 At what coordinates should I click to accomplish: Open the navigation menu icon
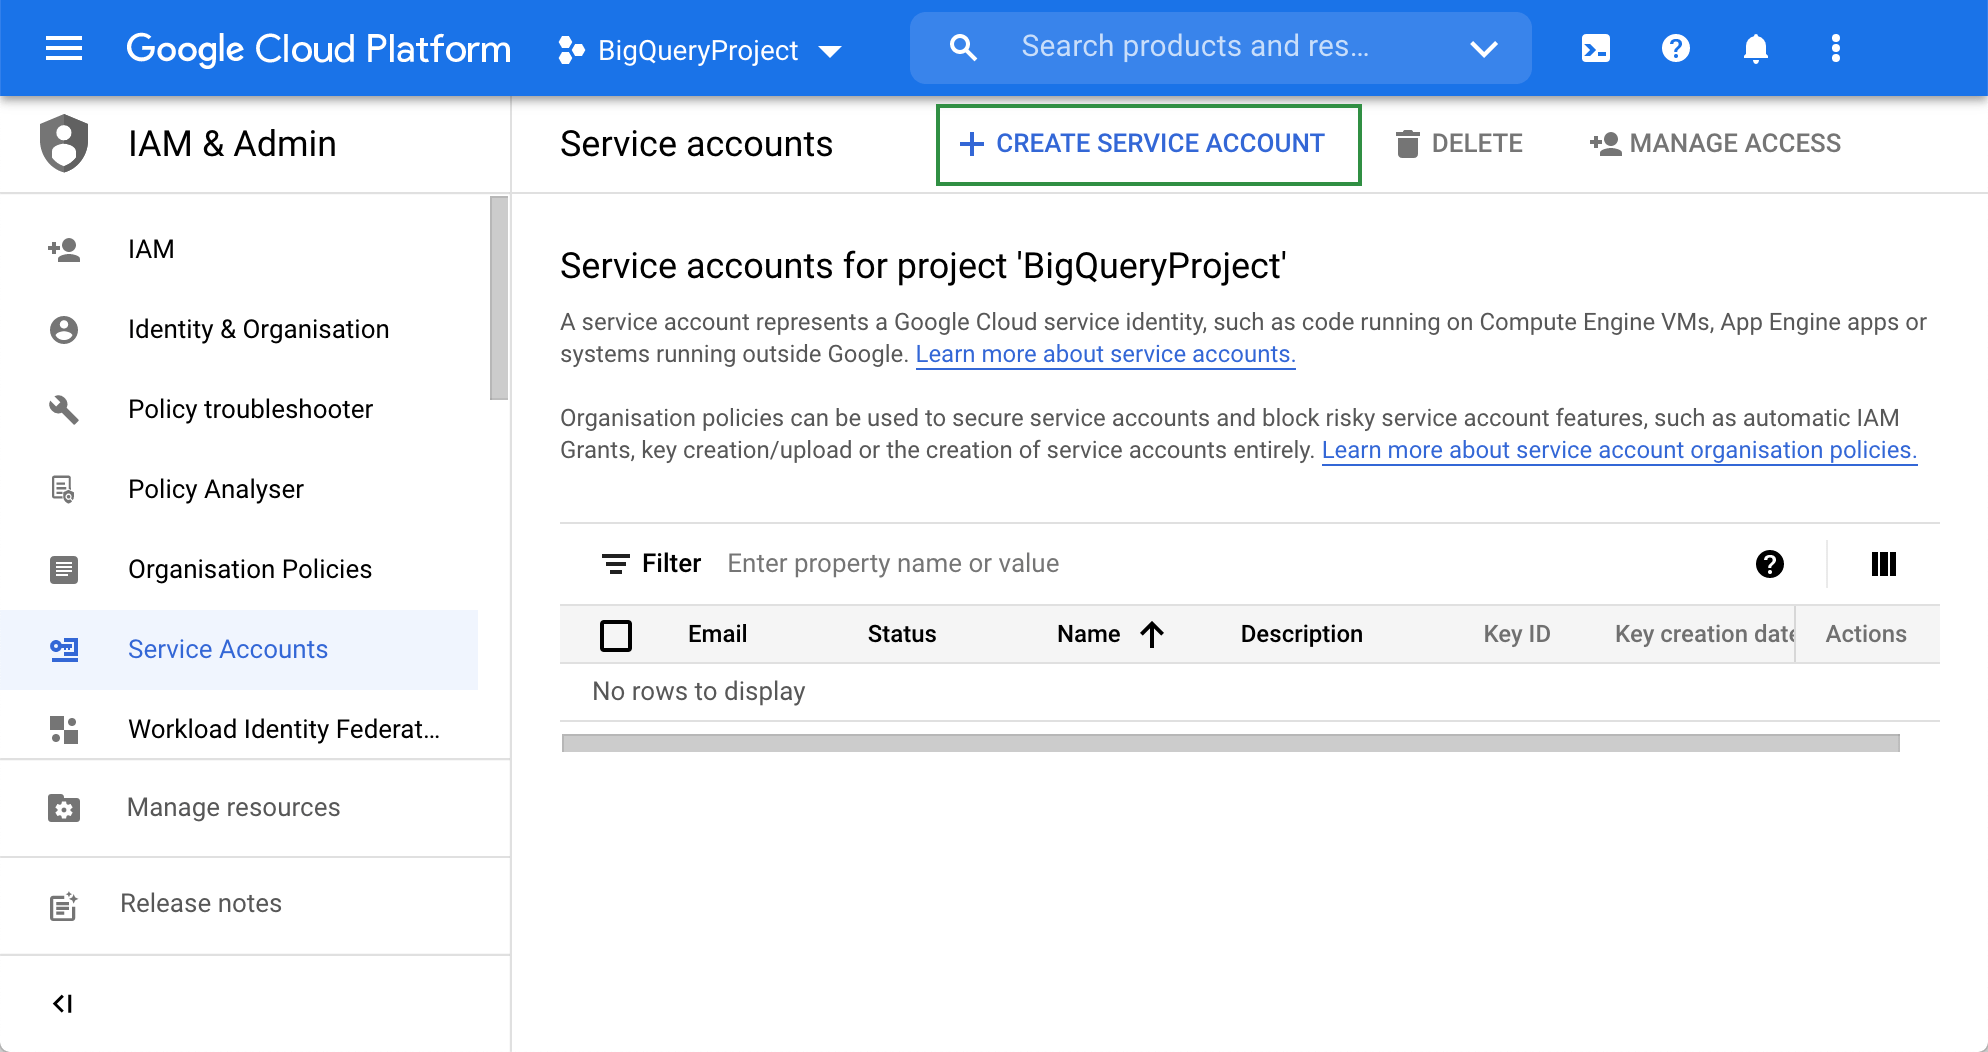[x=63, y=48]
